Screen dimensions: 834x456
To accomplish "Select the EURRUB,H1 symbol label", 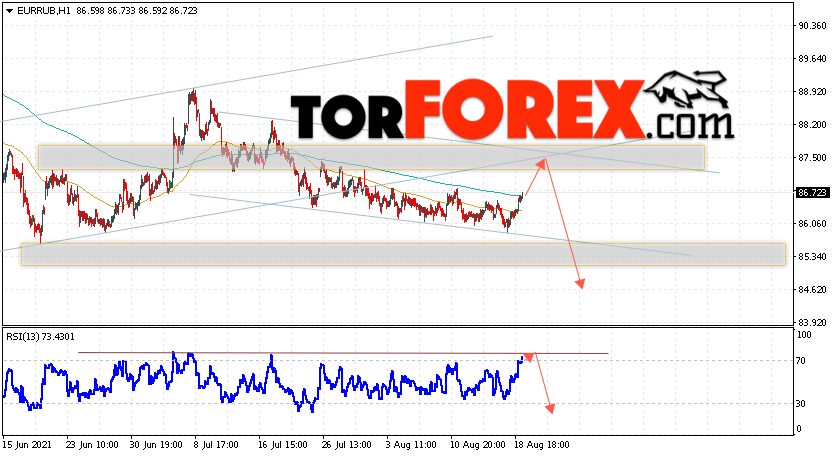I will (x=44, y=11).
